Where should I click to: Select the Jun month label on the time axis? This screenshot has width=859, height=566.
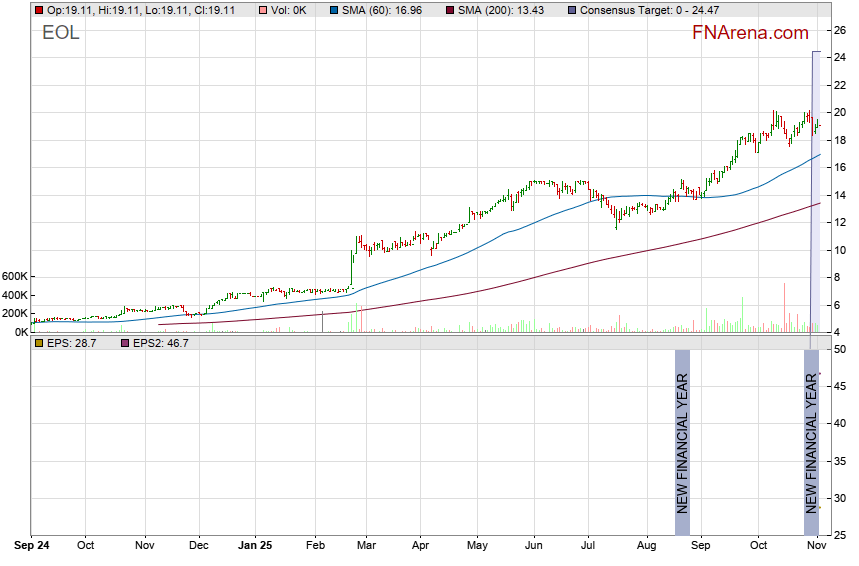[533, 547]
